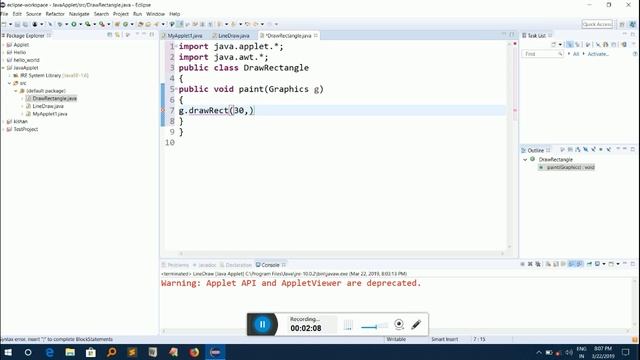Open the Java perspective icon beside Quick Access
Screen dimensions: 640x360
pyautogui.click(x=632, y=24)
